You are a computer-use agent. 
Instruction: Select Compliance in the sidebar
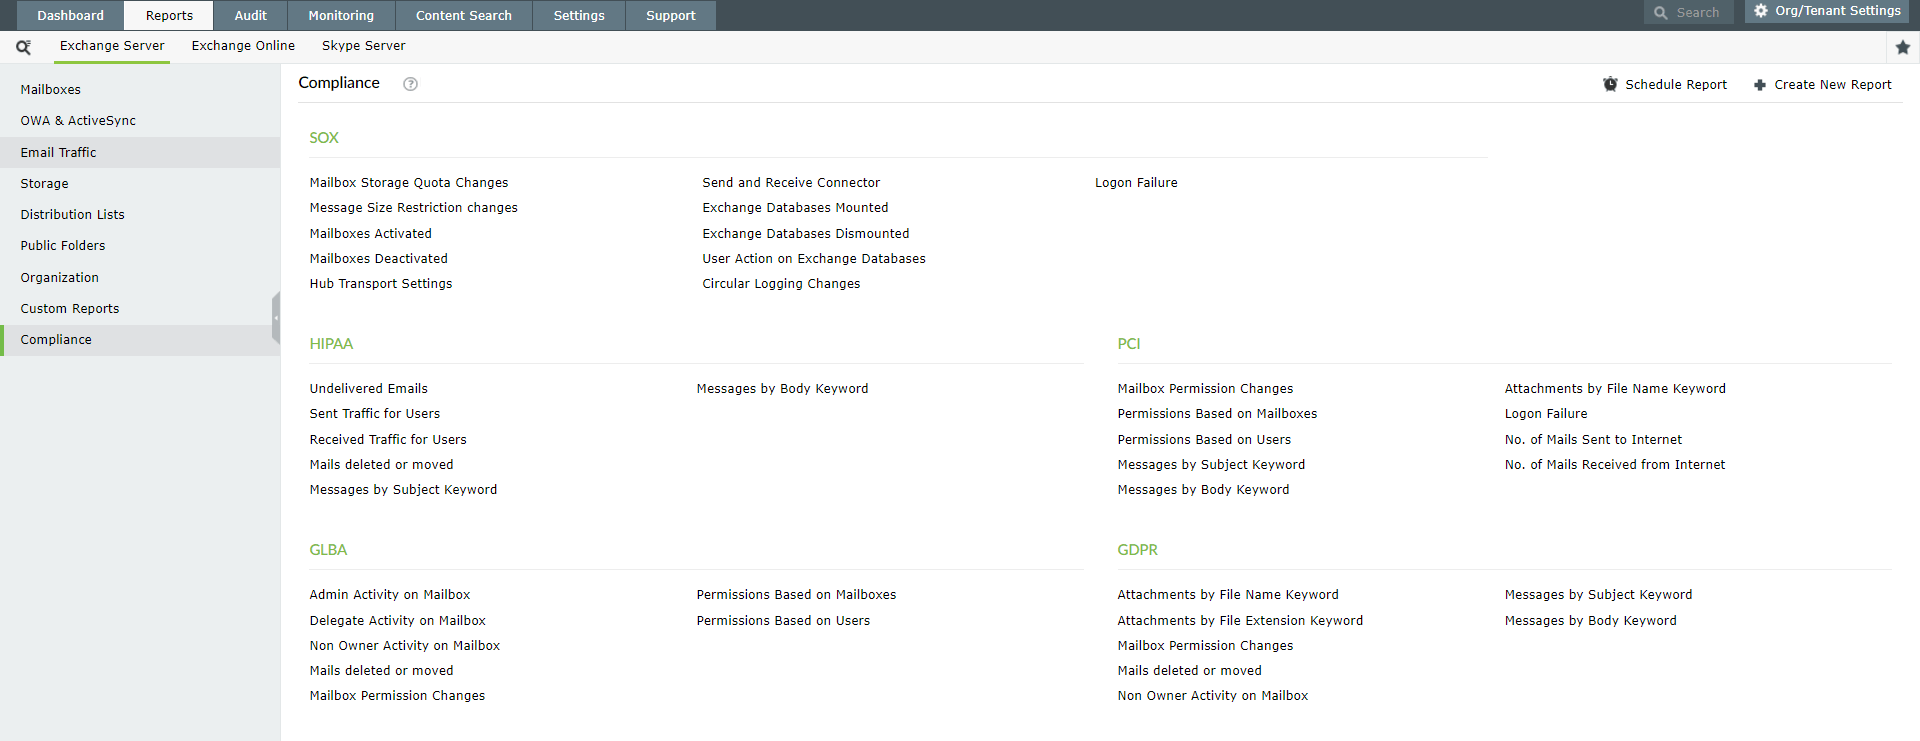(140, 340)
